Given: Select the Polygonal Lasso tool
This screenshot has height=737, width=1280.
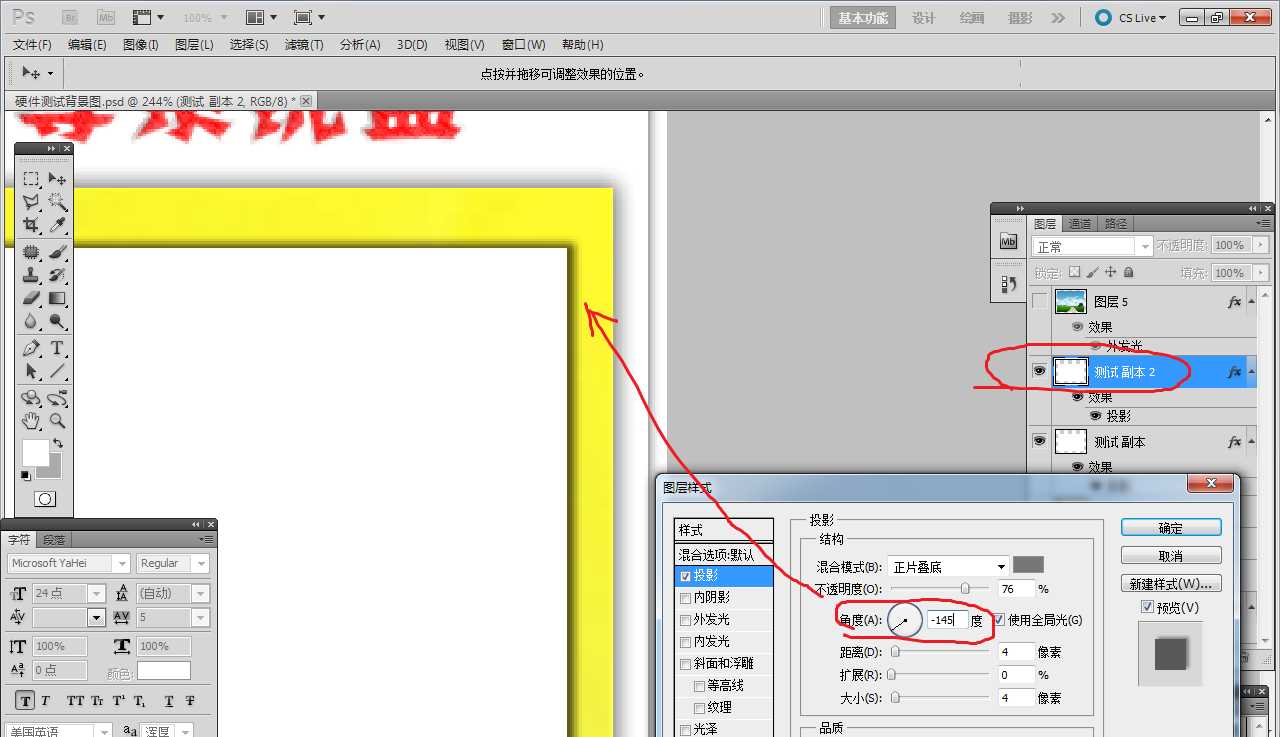Looking at the screenshot, I should pos(31,202).
